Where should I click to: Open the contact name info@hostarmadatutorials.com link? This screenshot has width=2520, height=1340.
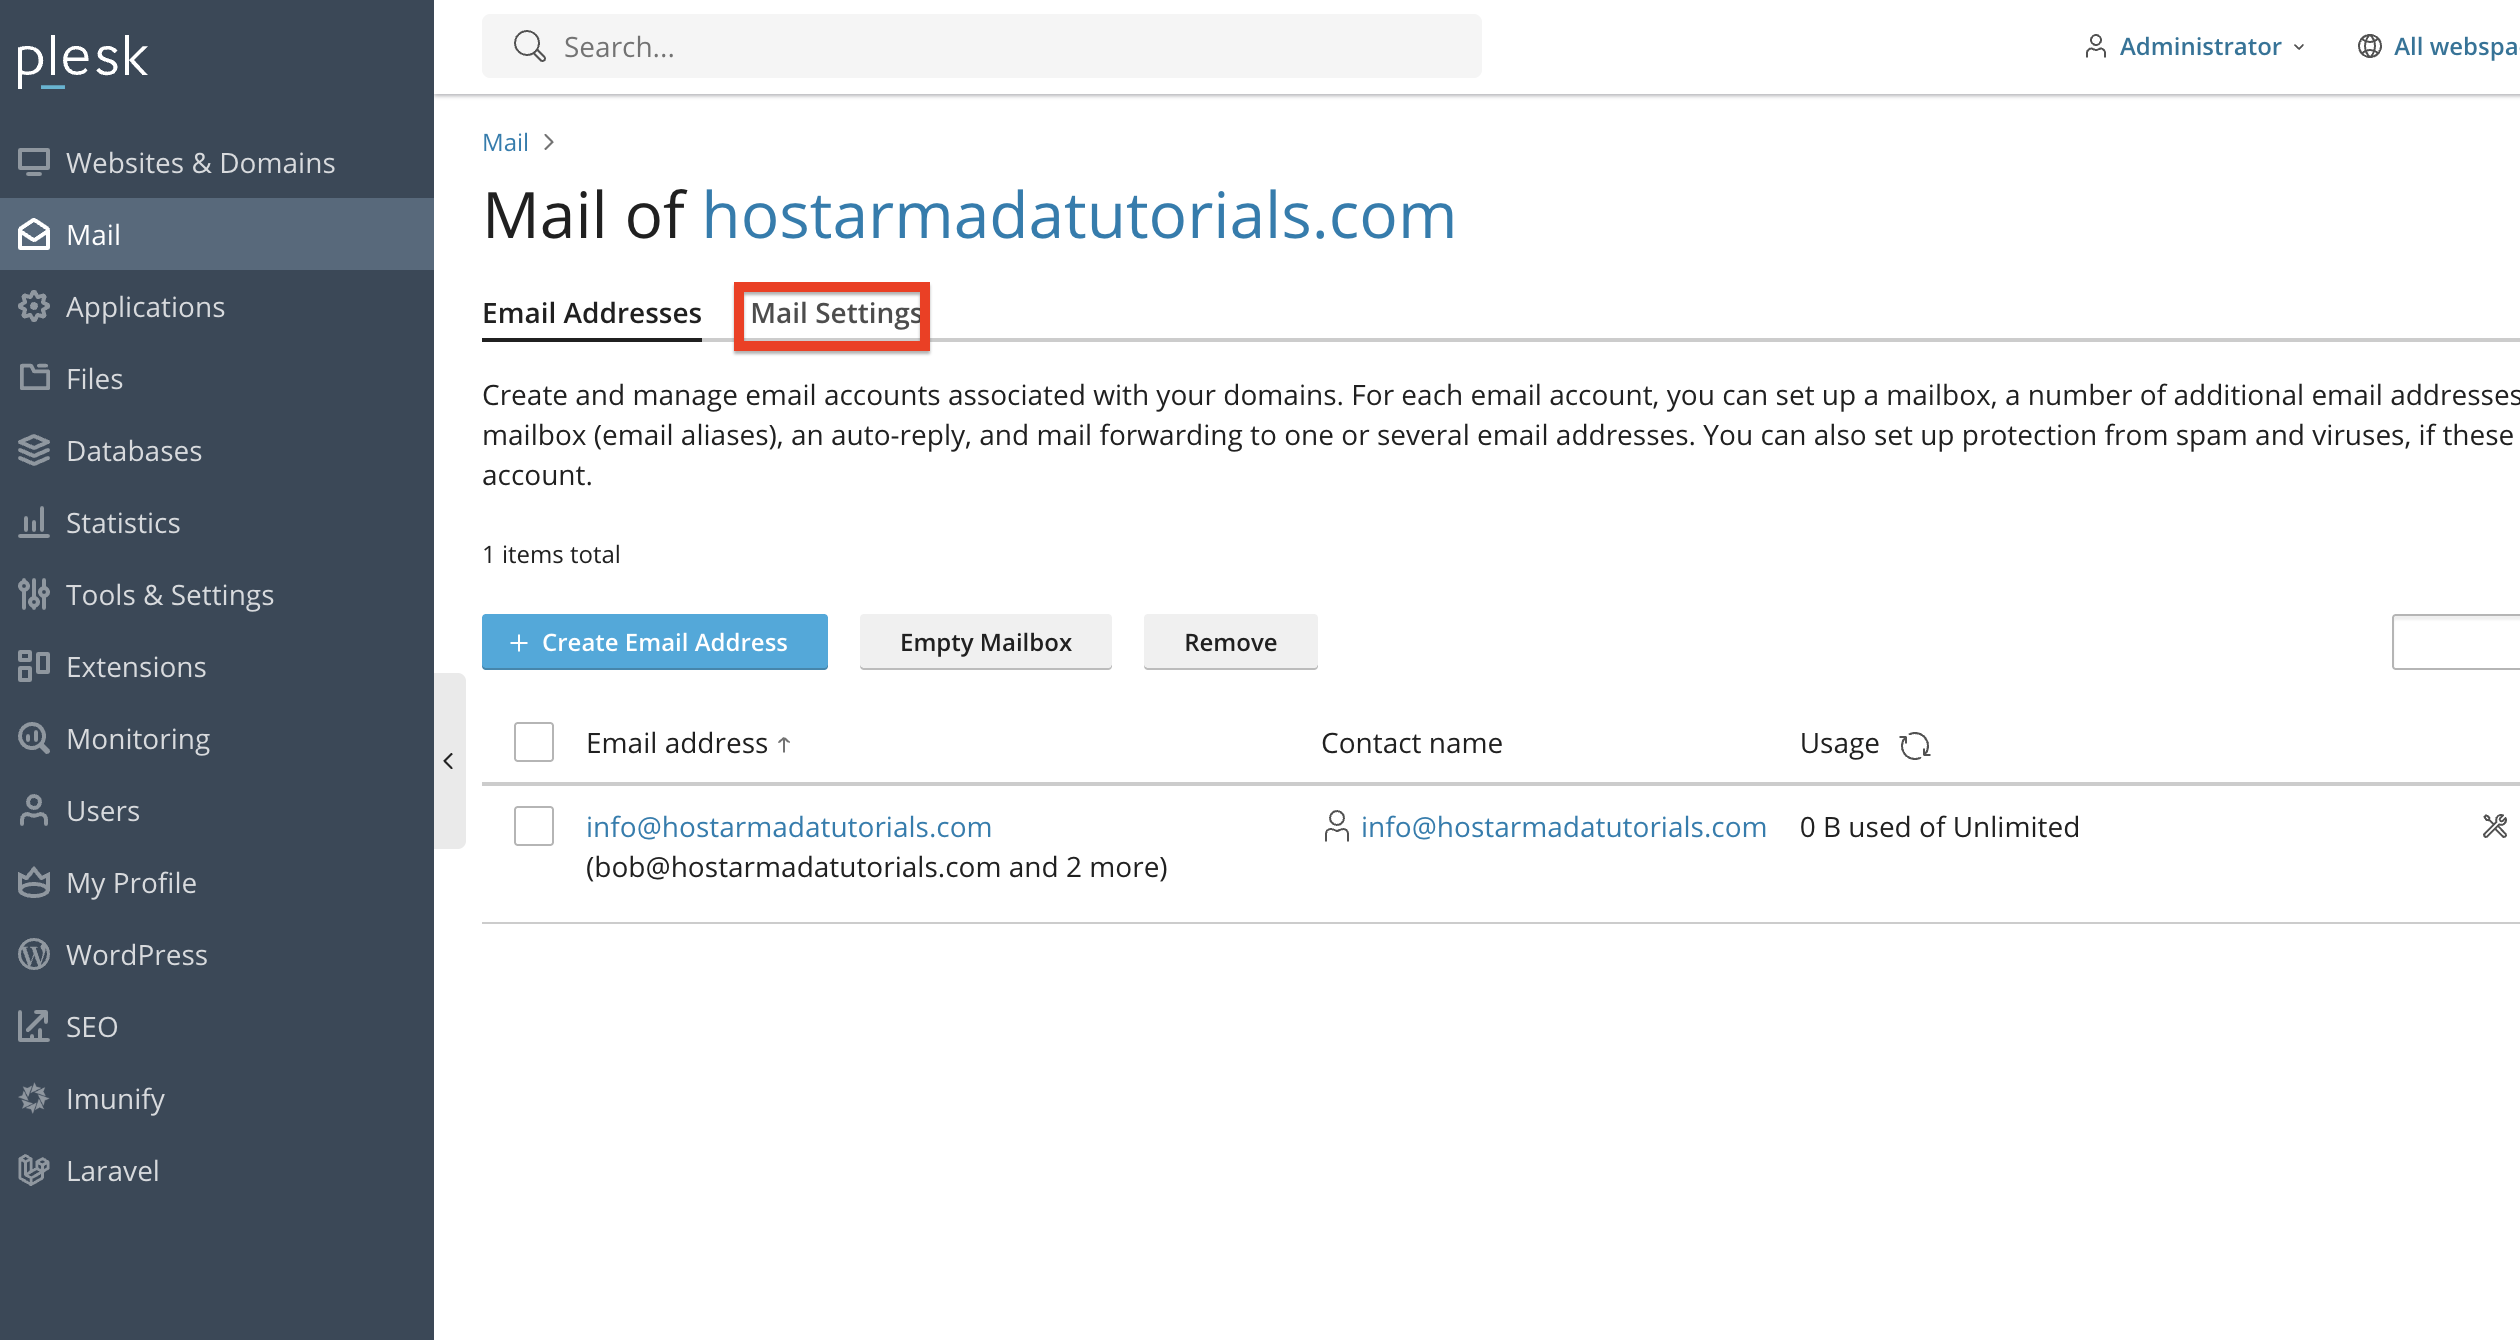coord(1564,827)
